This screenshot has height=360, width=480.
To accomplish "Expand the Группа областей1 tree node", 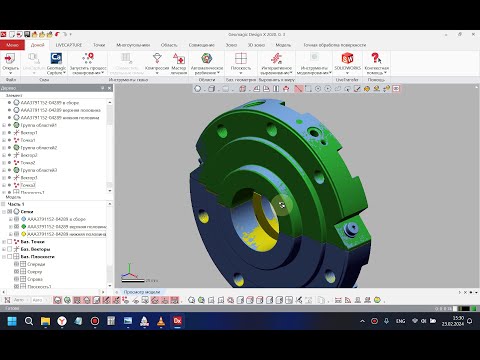I will coord(4,125).
